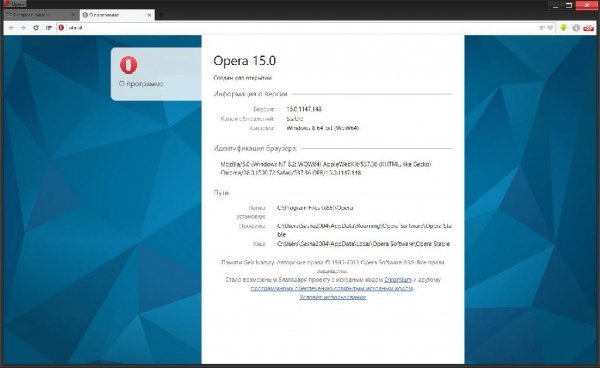Click the 'Пути' section header
The height and width of the screenshot is (368, 600).
pyautogui.click(x=221, y=193)
